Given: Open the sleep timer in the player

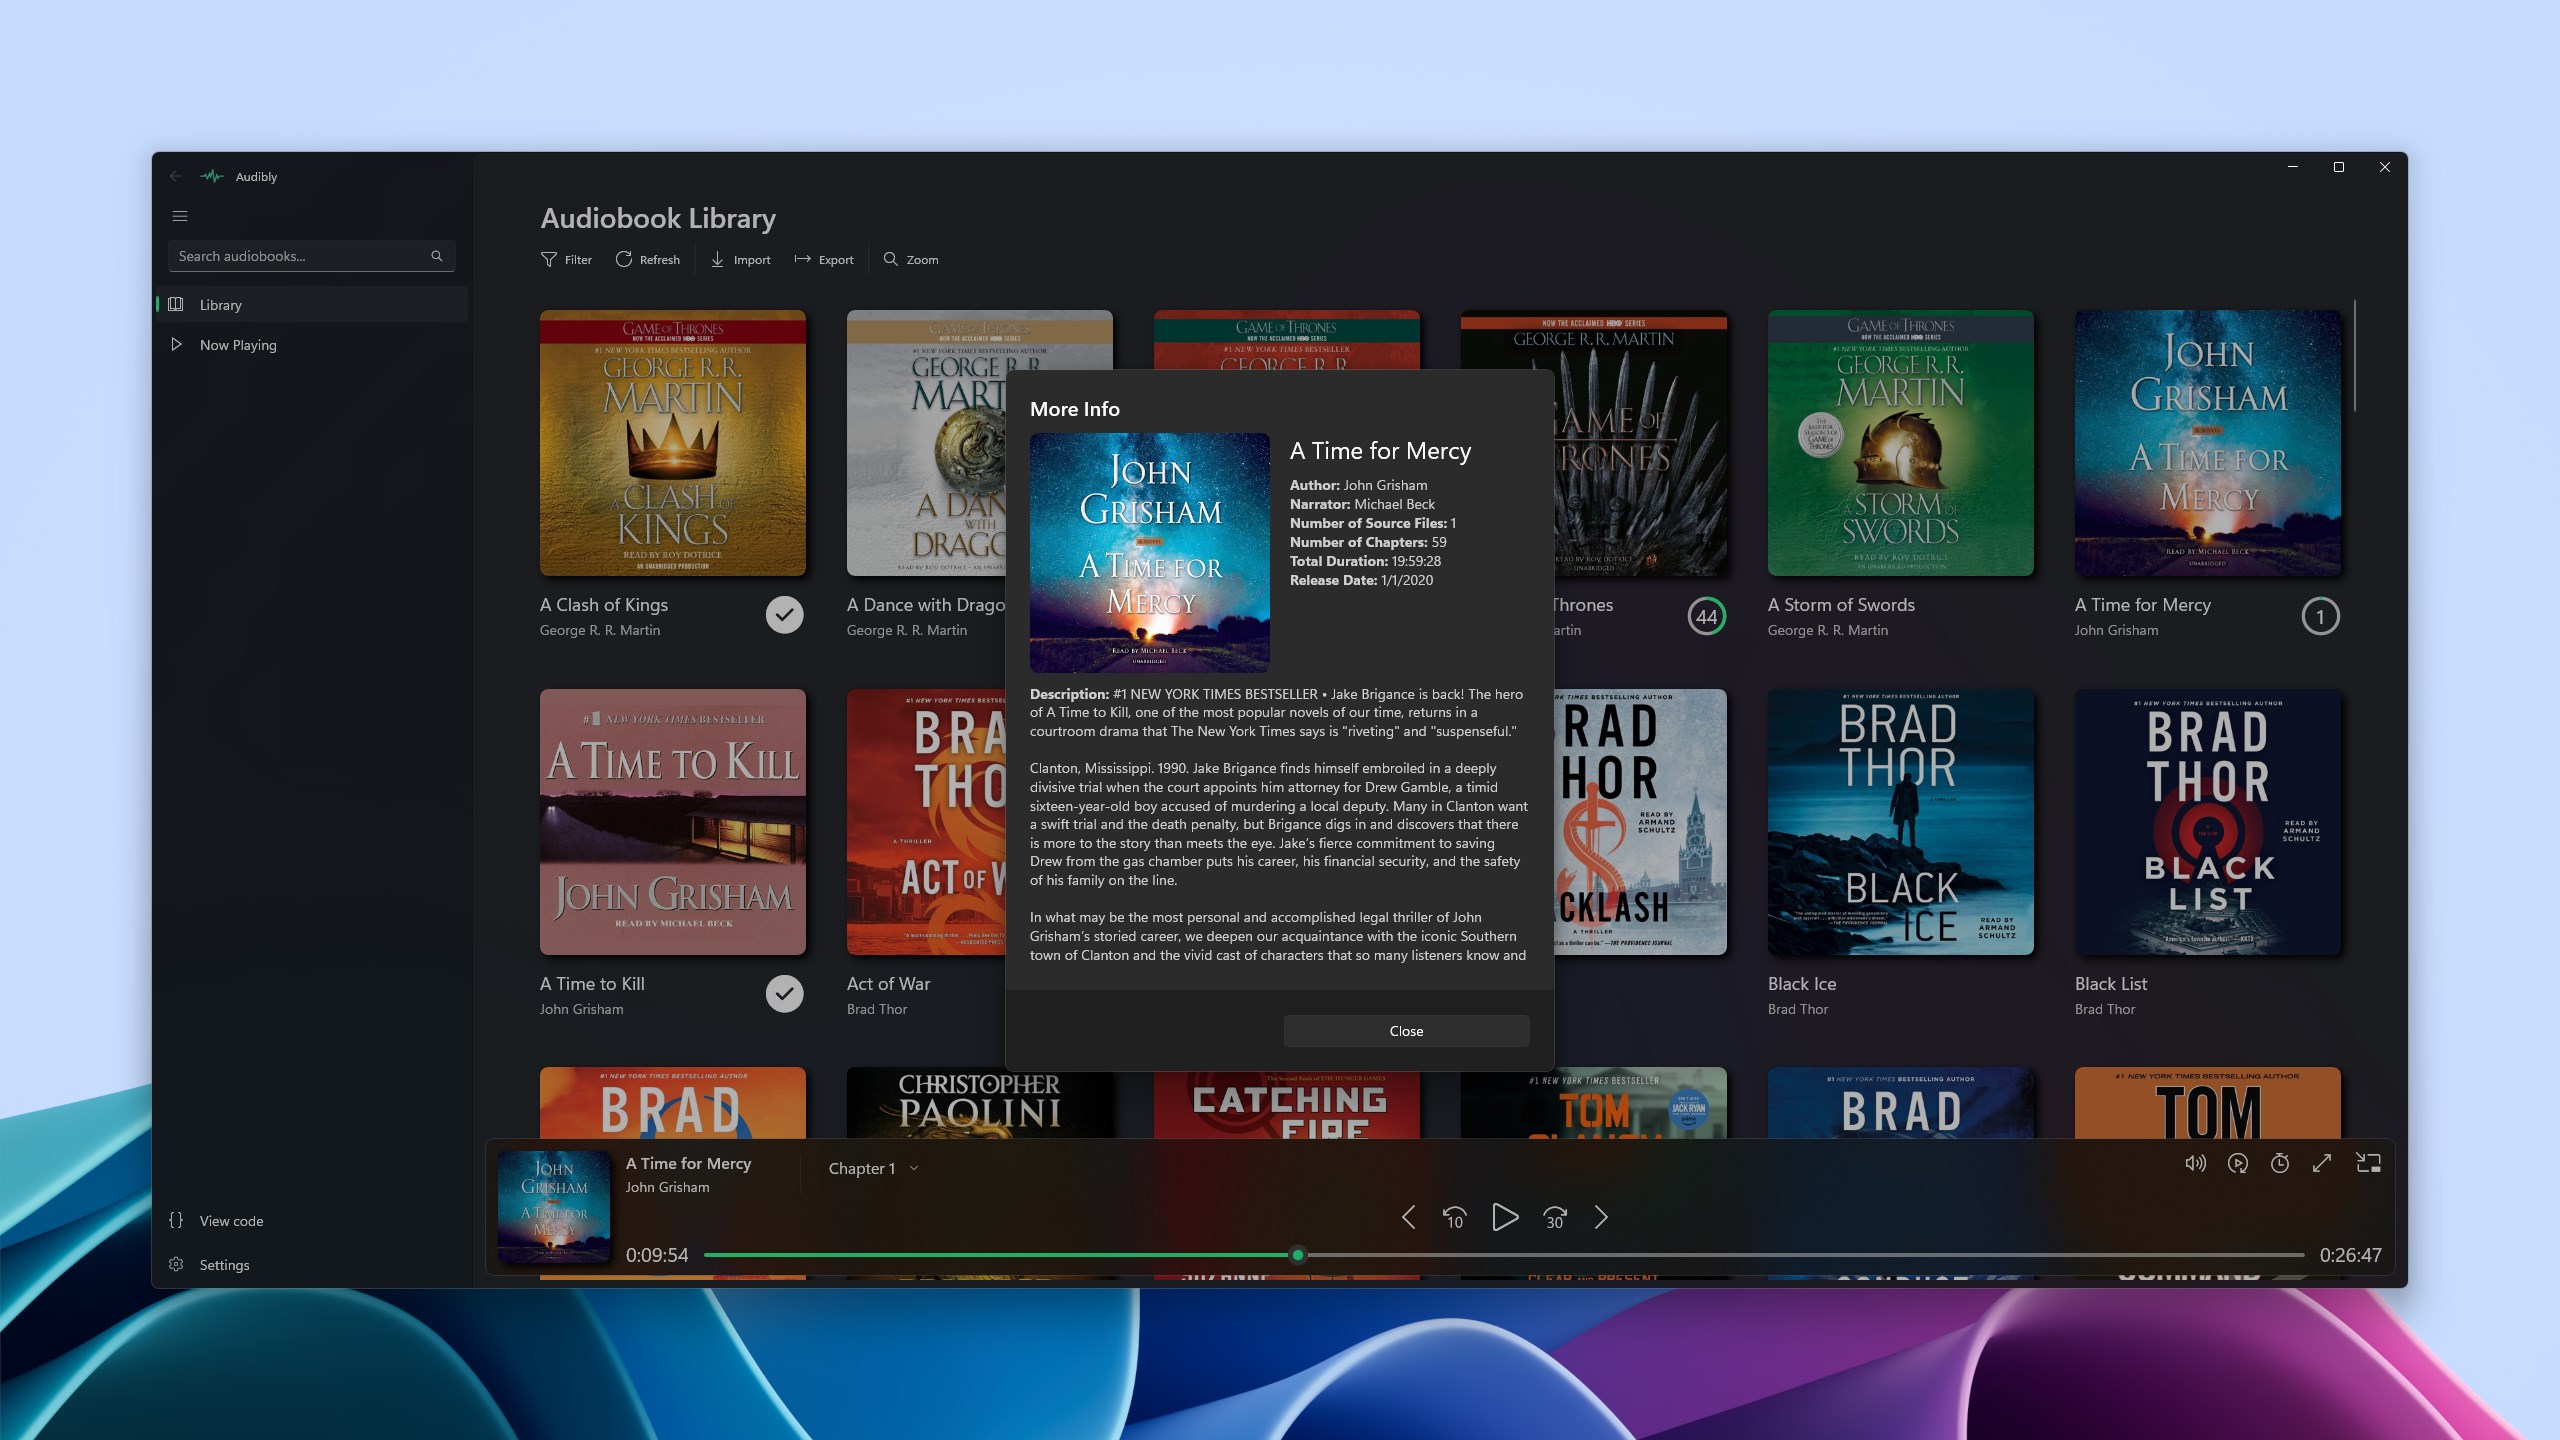Looking at the screenshot, I should (2281, 1163).
